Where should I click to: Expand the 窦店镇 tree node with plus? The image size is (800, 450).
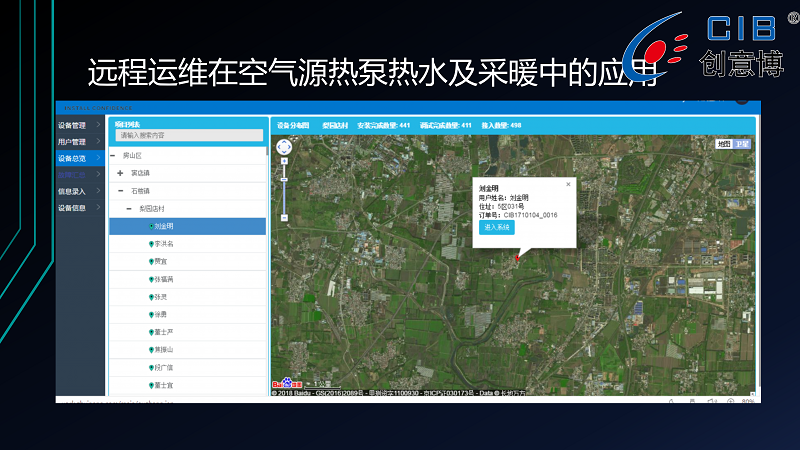tap(120, 173)
